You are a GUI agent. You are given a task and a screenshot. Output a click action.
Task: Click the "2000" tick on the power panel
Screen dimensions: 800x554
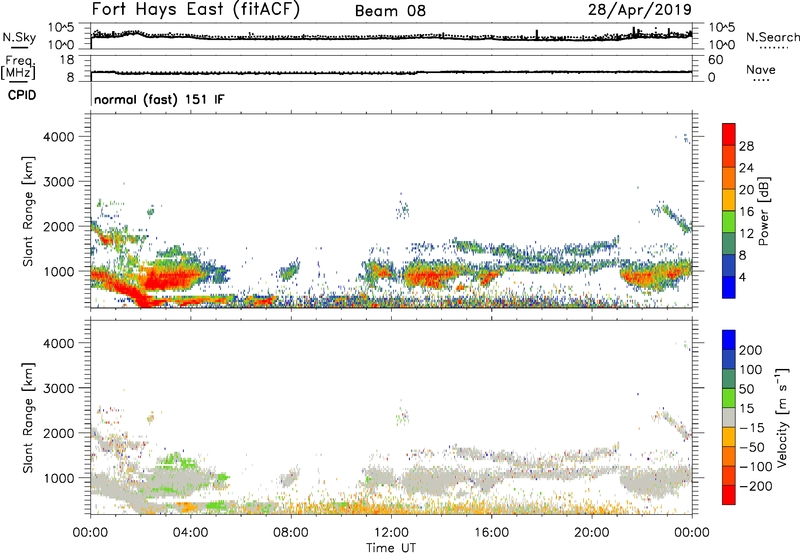pyautogui.click(x=58, y=226)
